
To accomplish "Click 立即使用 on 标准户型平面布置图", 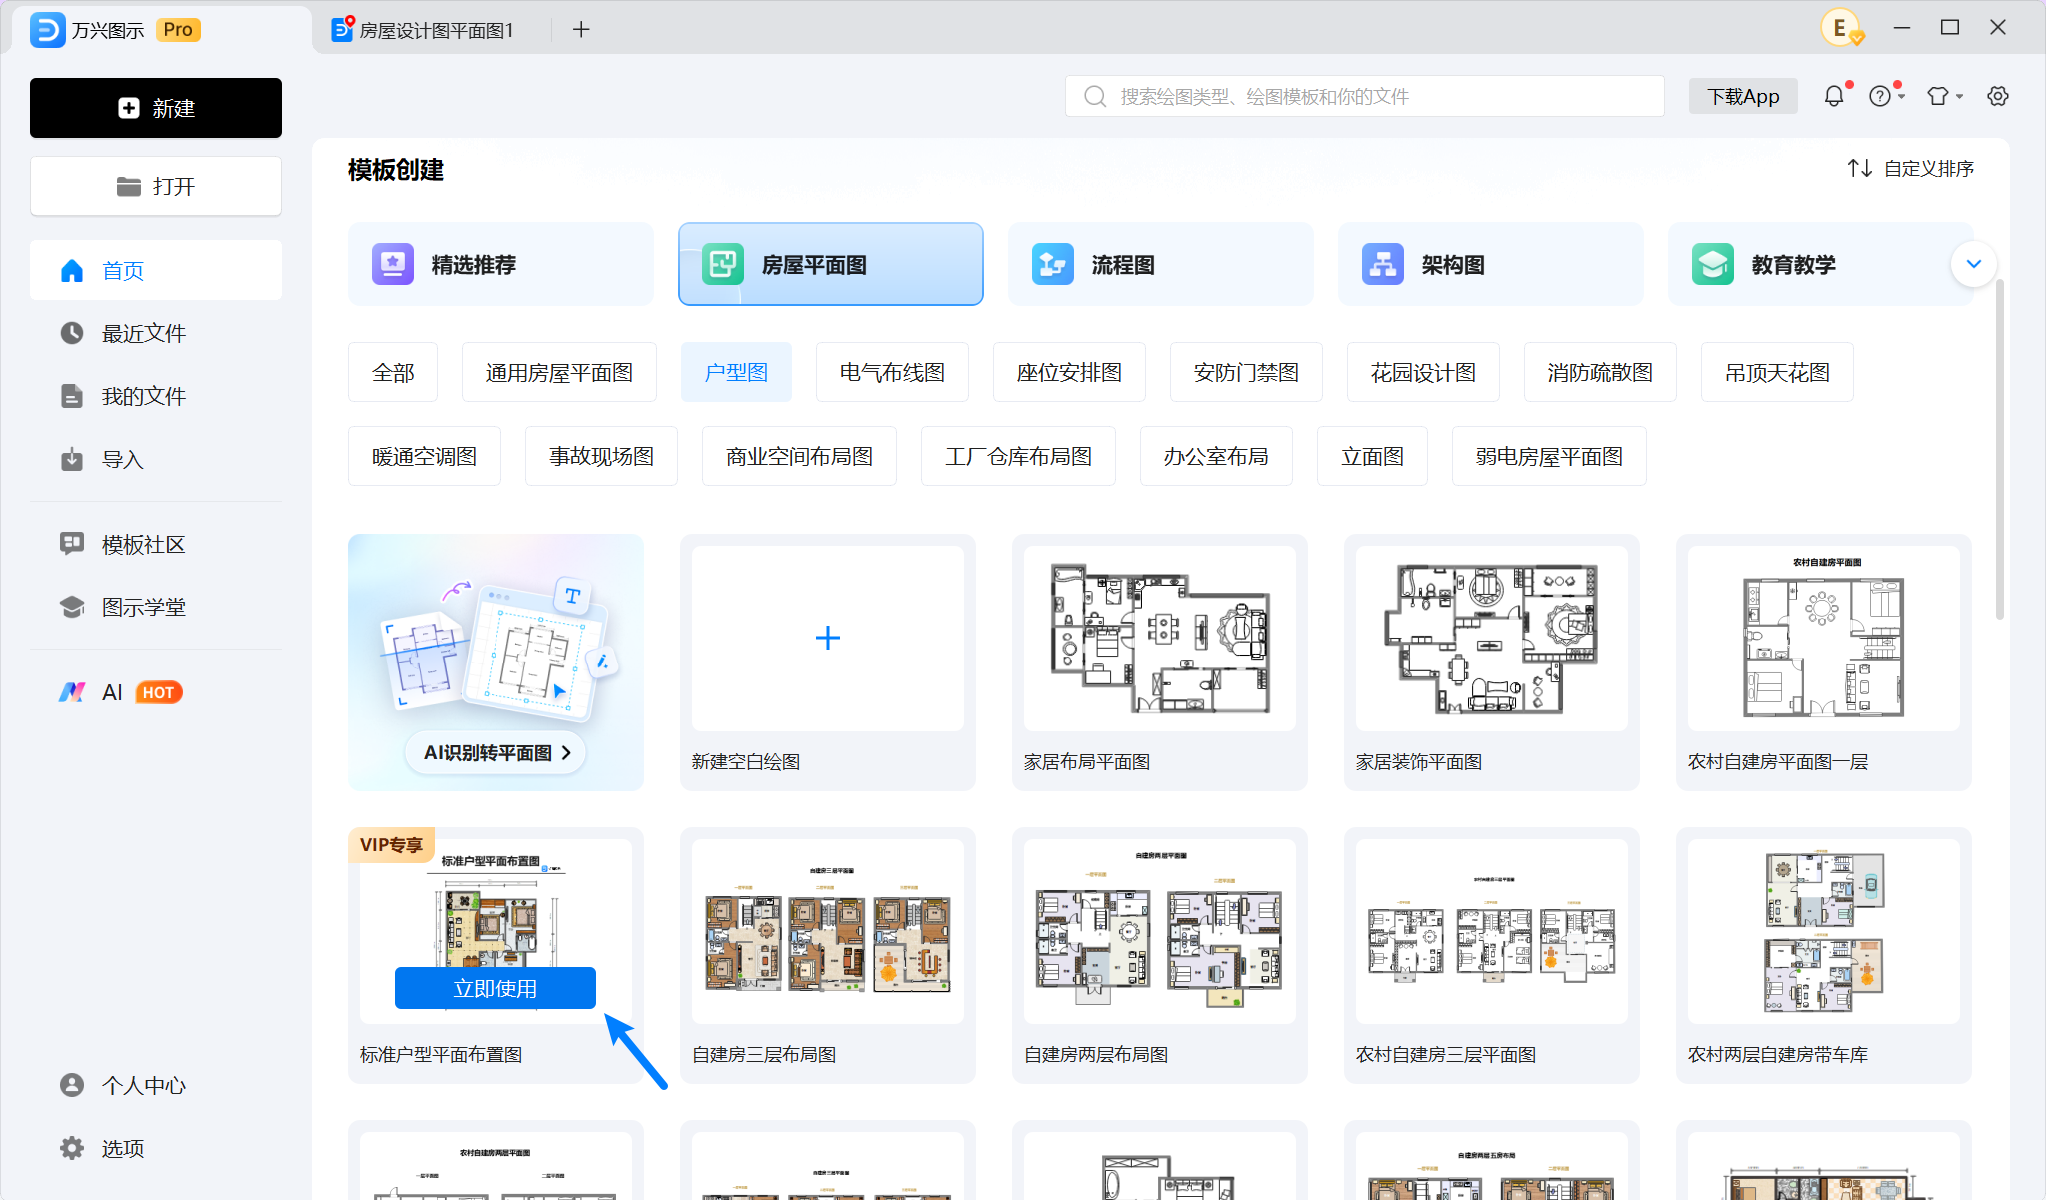I will pos(495,988).
